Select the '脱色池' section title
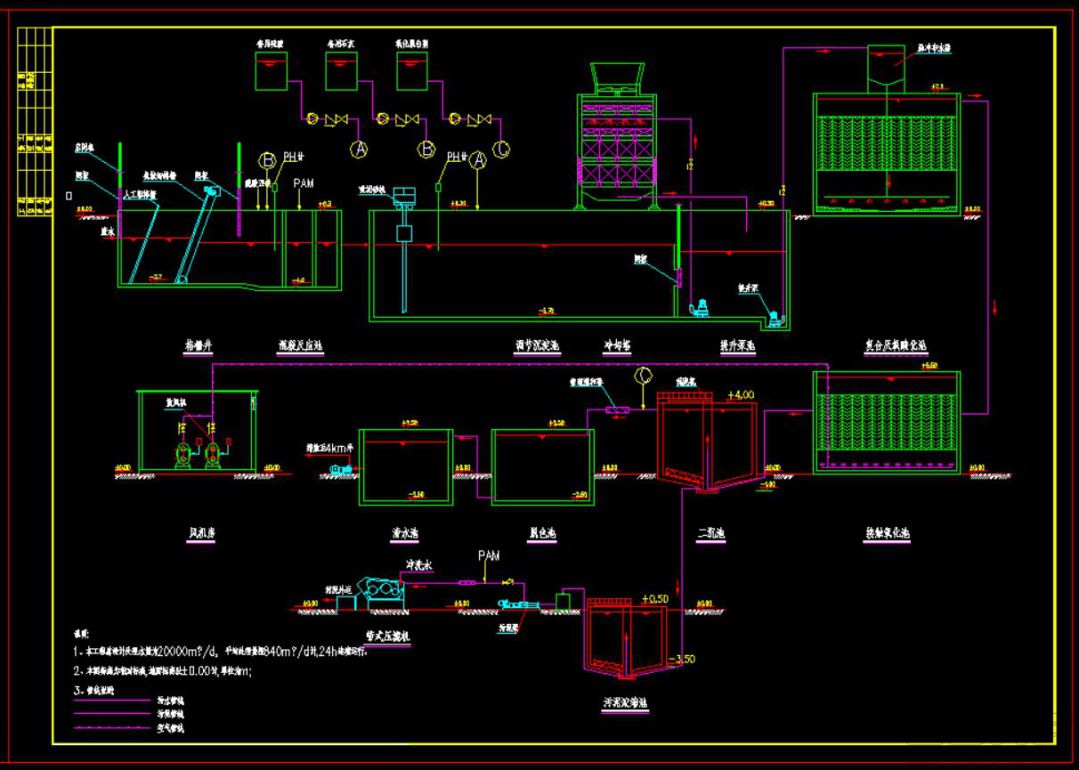Viewport: 1079px width, 770px height. tap(542, 533)
